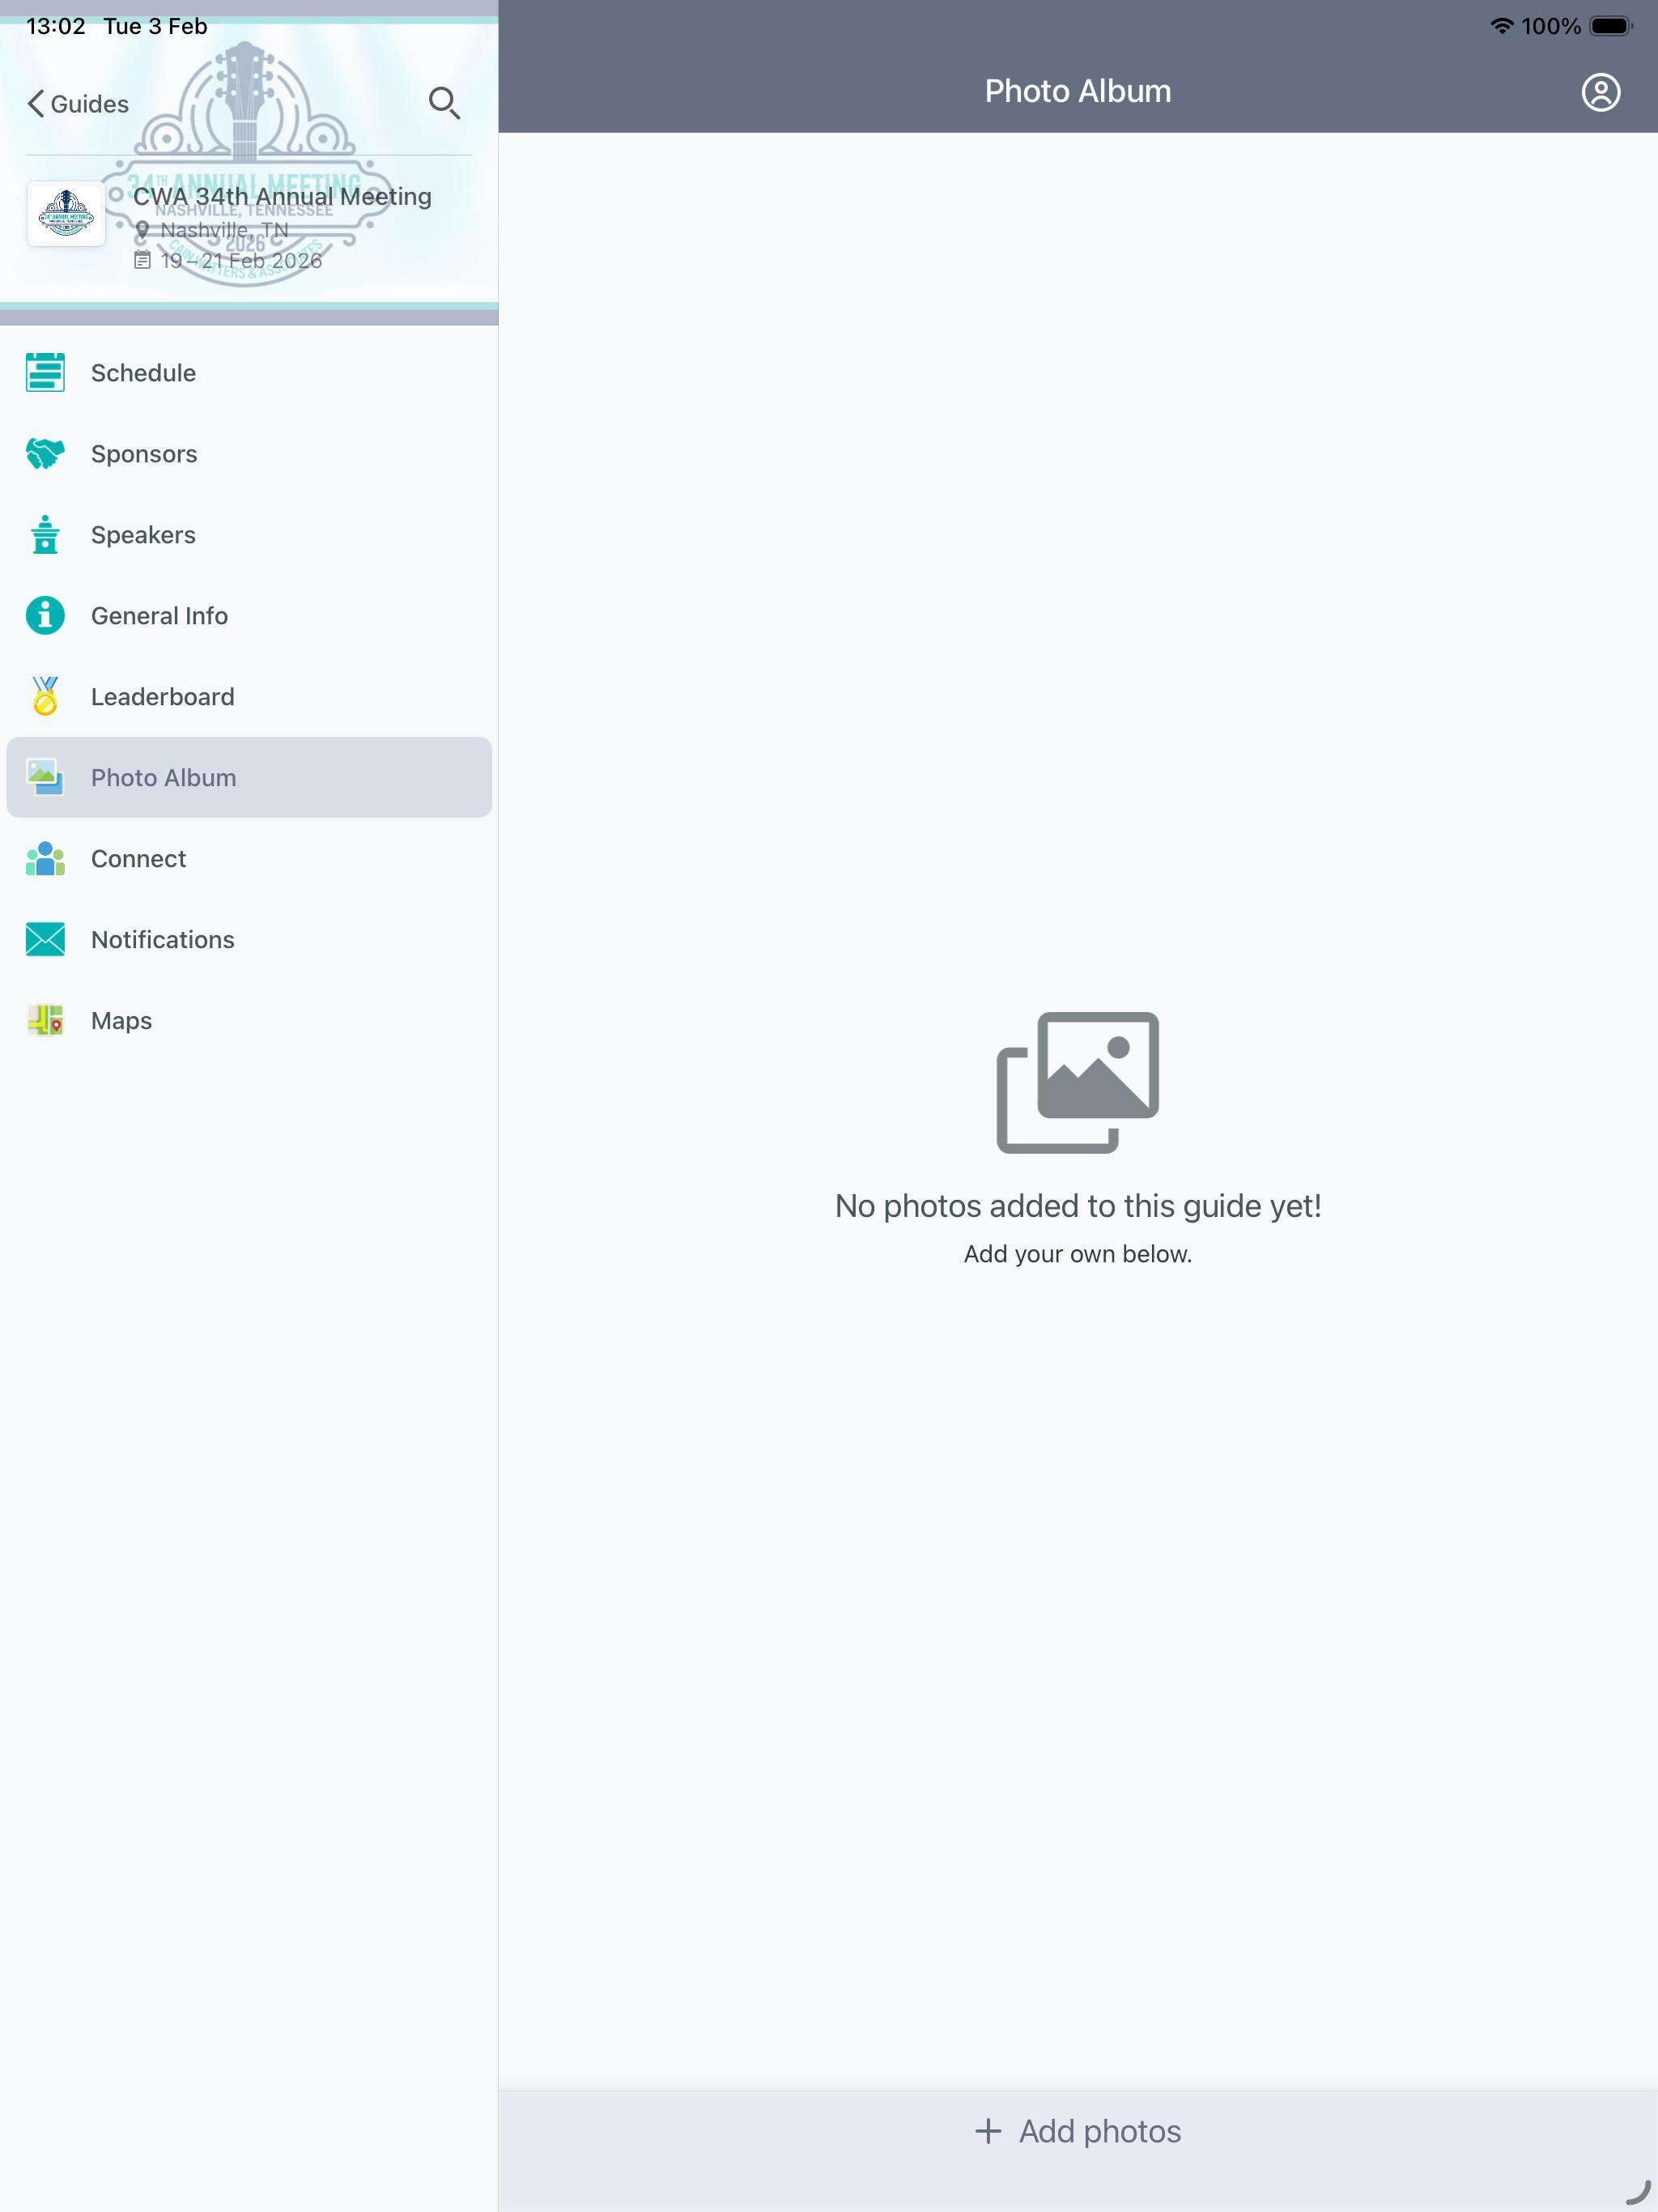Open the Speakers section

tap(249, 535)
